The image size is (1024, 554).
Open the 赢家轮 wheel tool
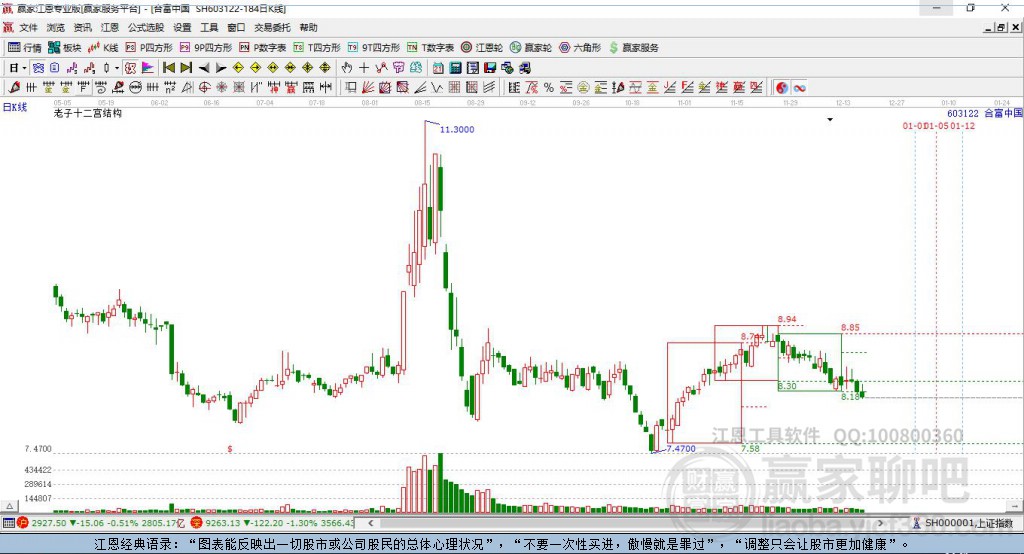coord(531,48)
